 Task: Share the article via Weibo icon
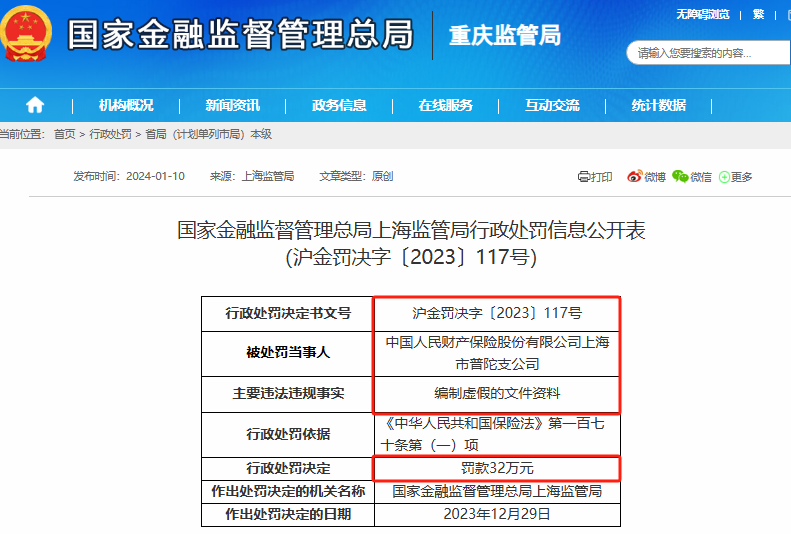[634, 177]
